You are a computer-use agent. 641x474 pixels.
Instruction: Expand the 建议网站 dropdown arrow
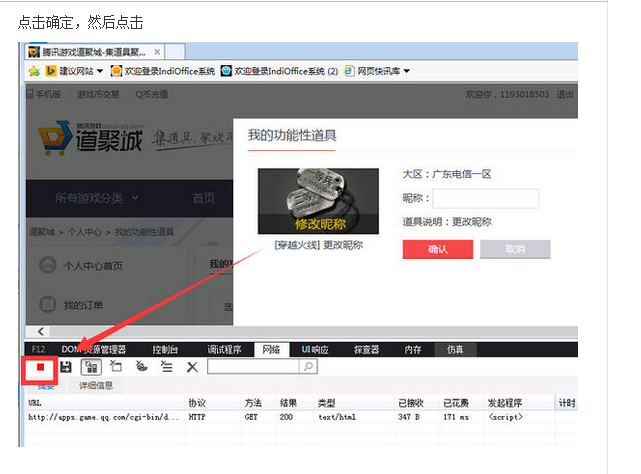(x=100, y=71)
